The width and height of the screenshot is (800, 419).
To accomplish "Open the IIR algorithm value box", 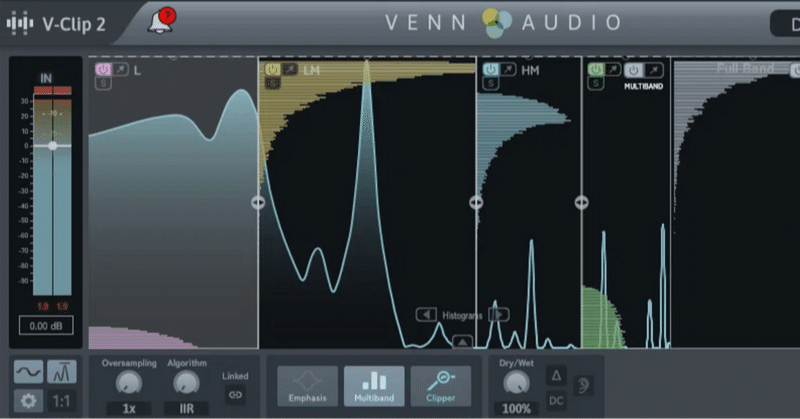I will (186, 409).
